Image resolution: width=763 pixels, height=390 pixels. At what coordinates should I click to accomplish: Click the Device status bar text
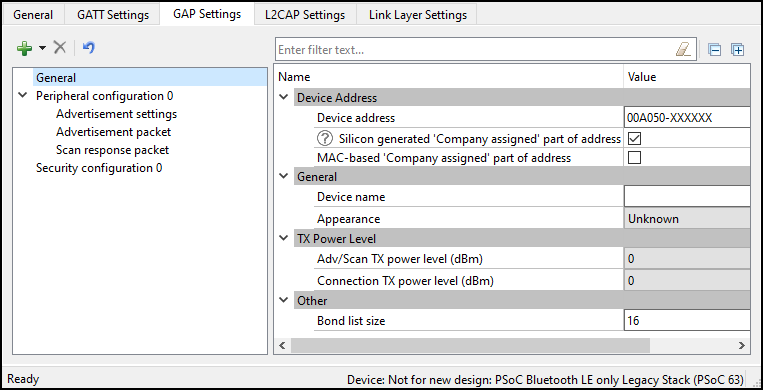click(545, 380)
